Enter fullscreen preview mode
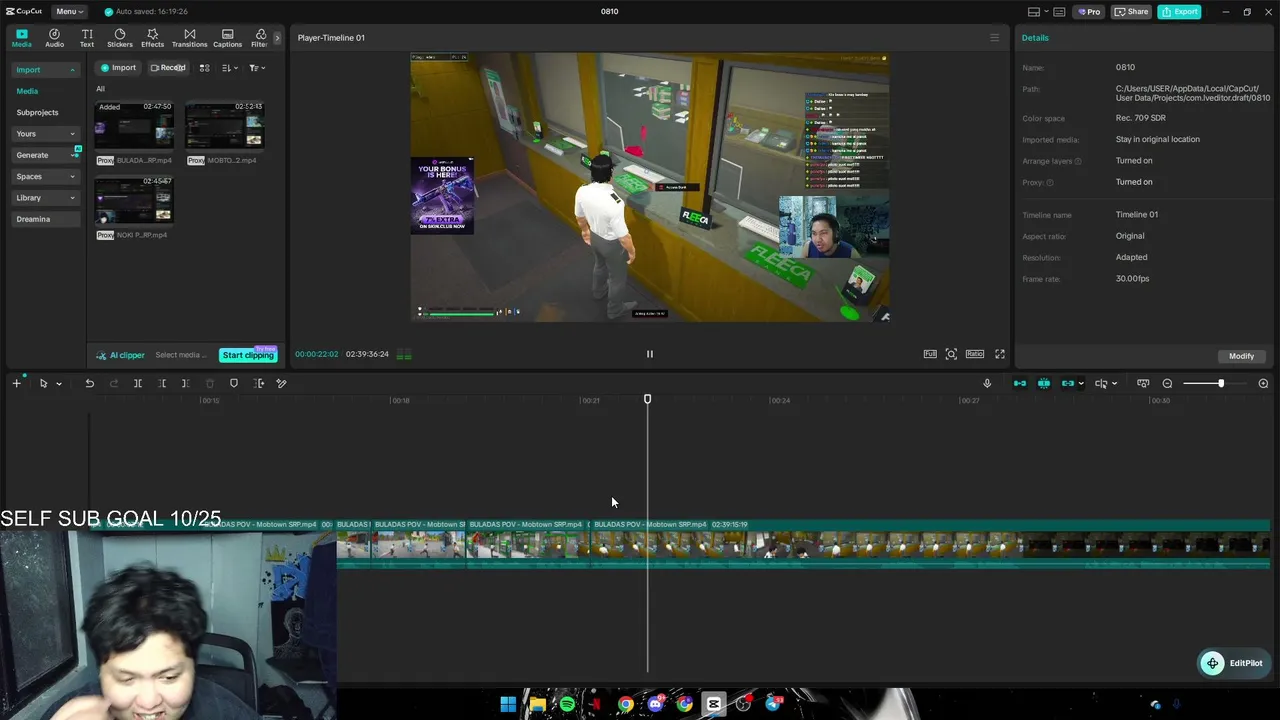 [999, 354]
